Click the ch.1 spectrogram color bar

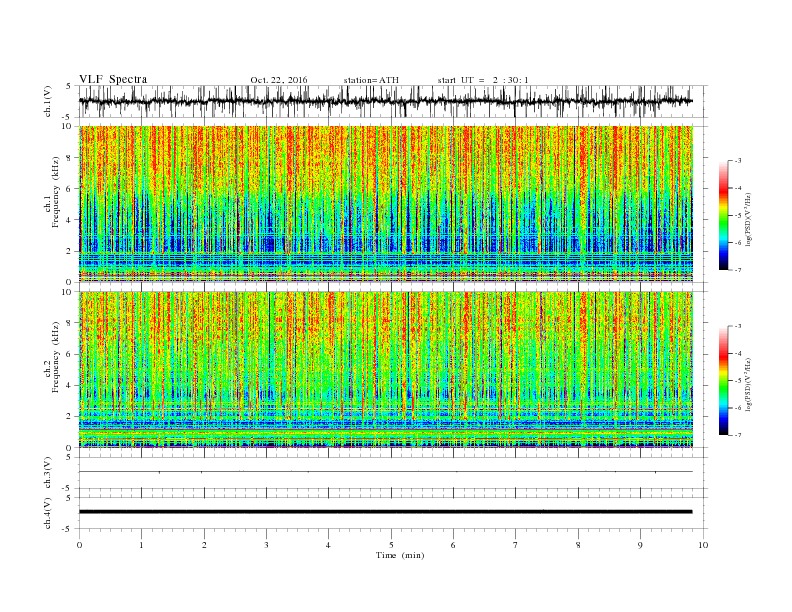point(724,215)
